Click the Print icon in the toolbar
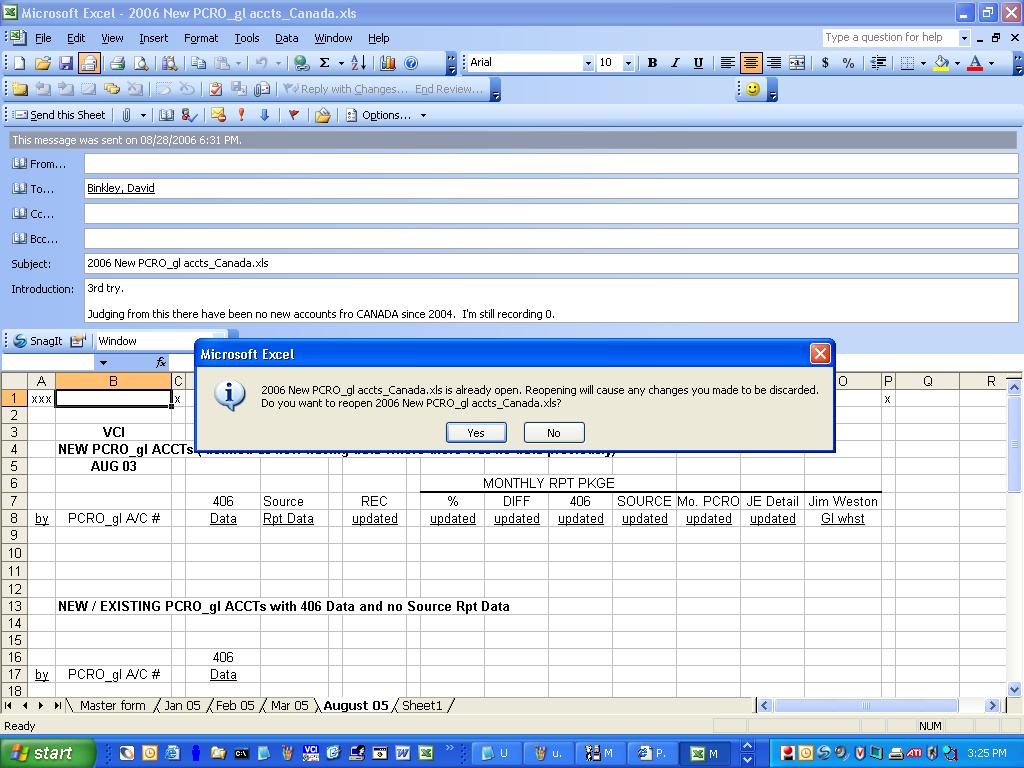The width and height of the screenshot is (1024, 768). pos(116,63)
